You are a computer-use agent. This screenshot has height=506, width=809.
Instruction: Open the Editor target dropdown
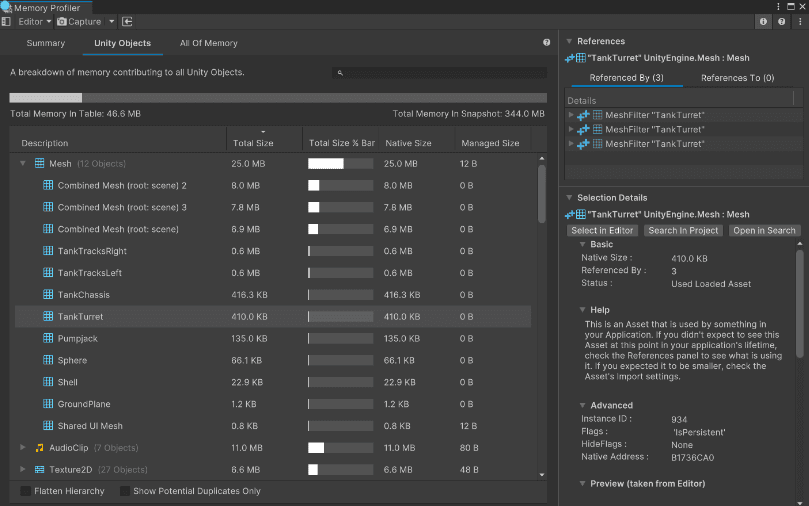tap(34, 22)
